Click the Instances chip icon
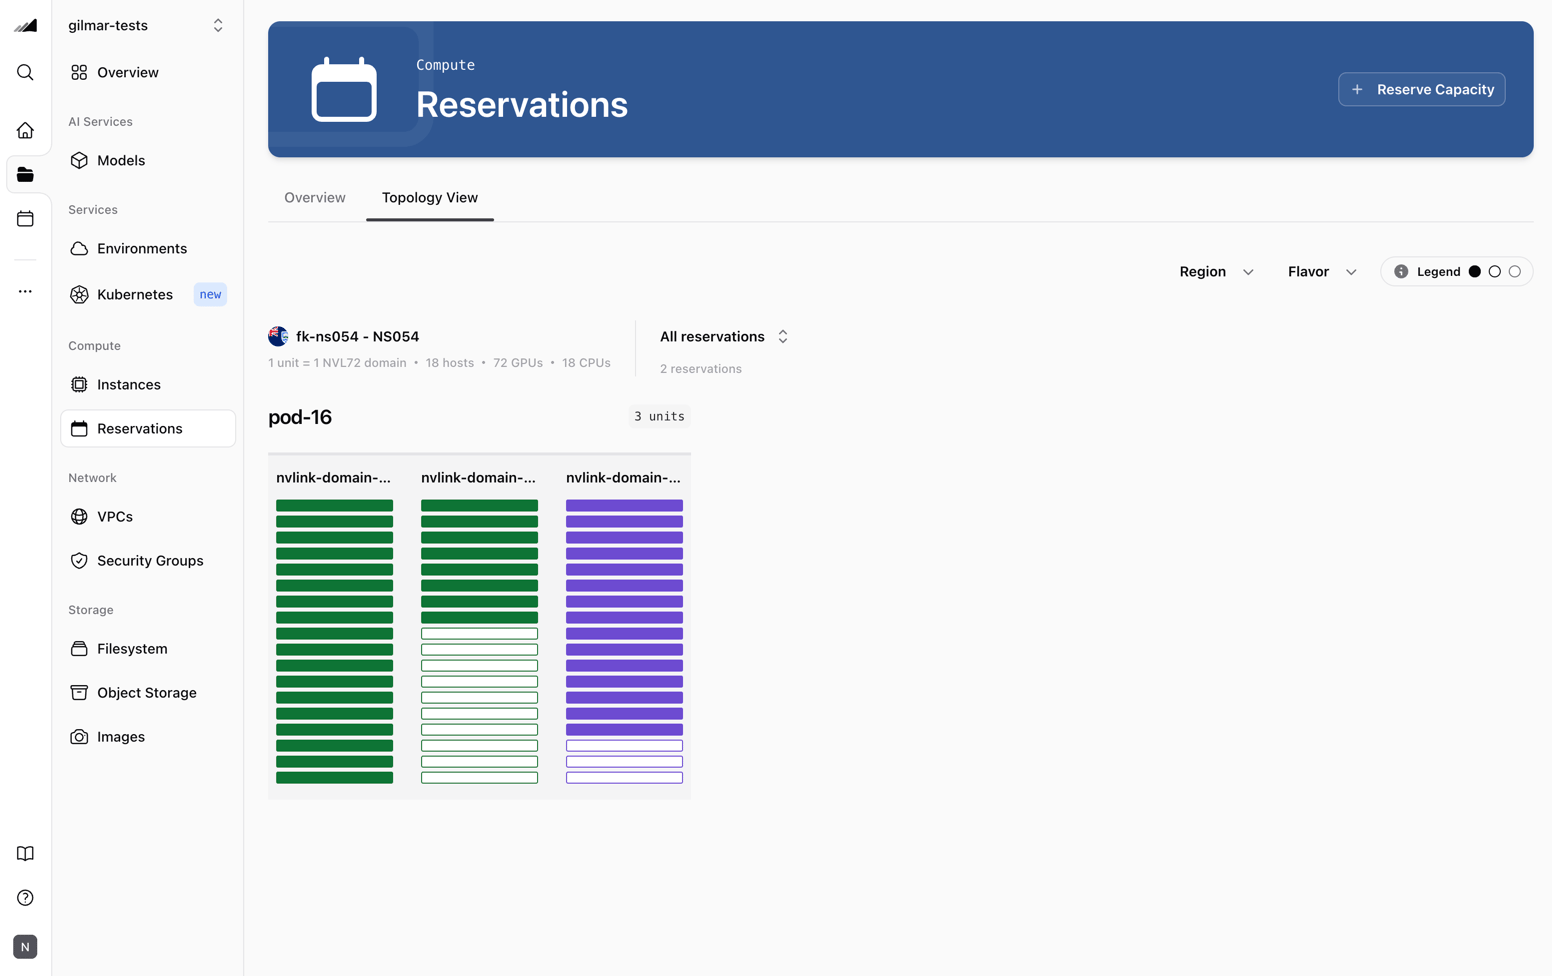 pyautogui.click(x=79, y=384)
